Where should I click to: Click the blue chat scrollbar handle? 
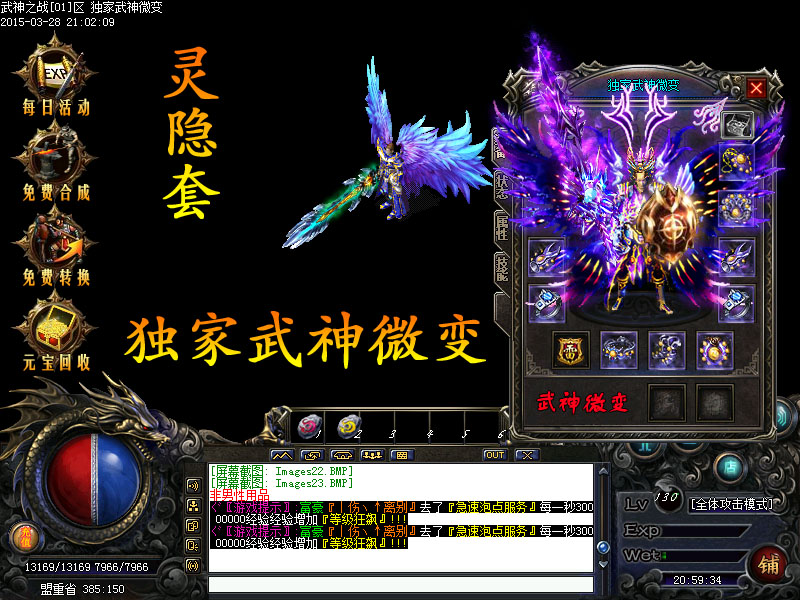click(x=603, y=548)
